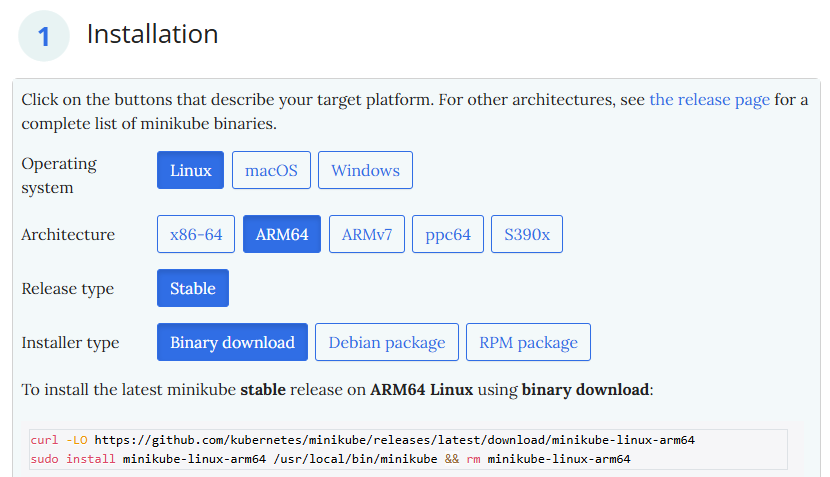Click the Installation heading

(152, 34)
